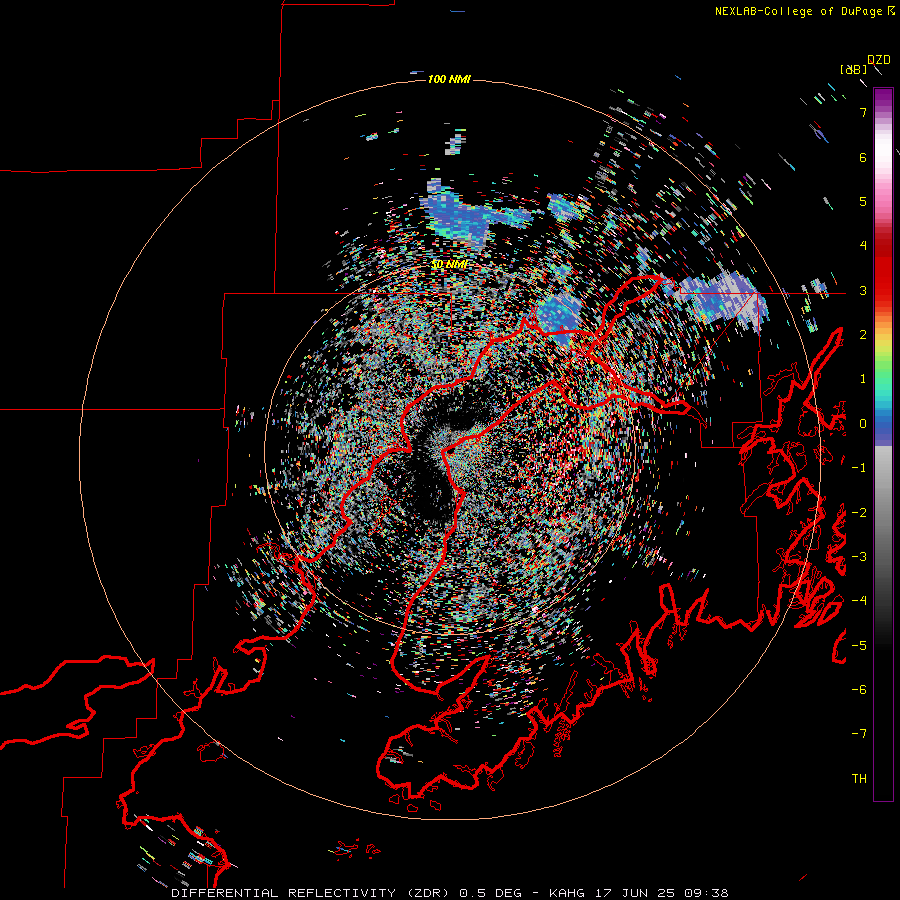Click the -1 value on the color scale
The width and height of the screenshot is (900, 900).
pyautogui.click(x=859, y=468)
